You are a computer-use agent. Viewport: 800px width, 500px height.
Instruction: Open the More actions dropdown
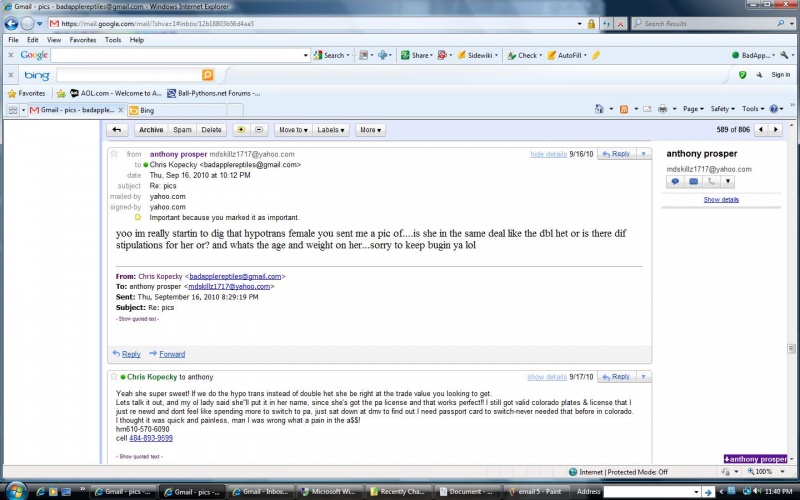pos(370,130)
